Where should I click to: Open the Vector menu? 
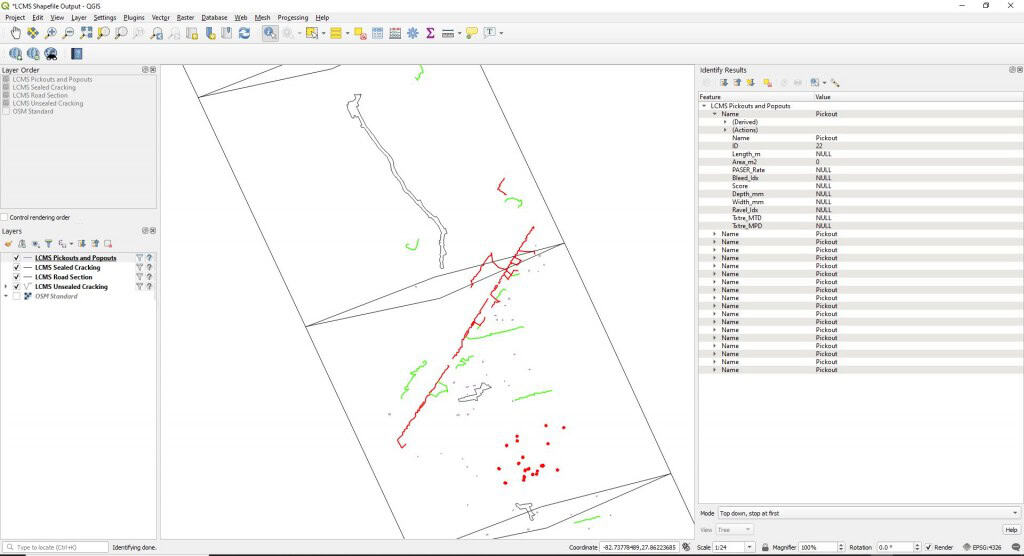tap(161, 18)
